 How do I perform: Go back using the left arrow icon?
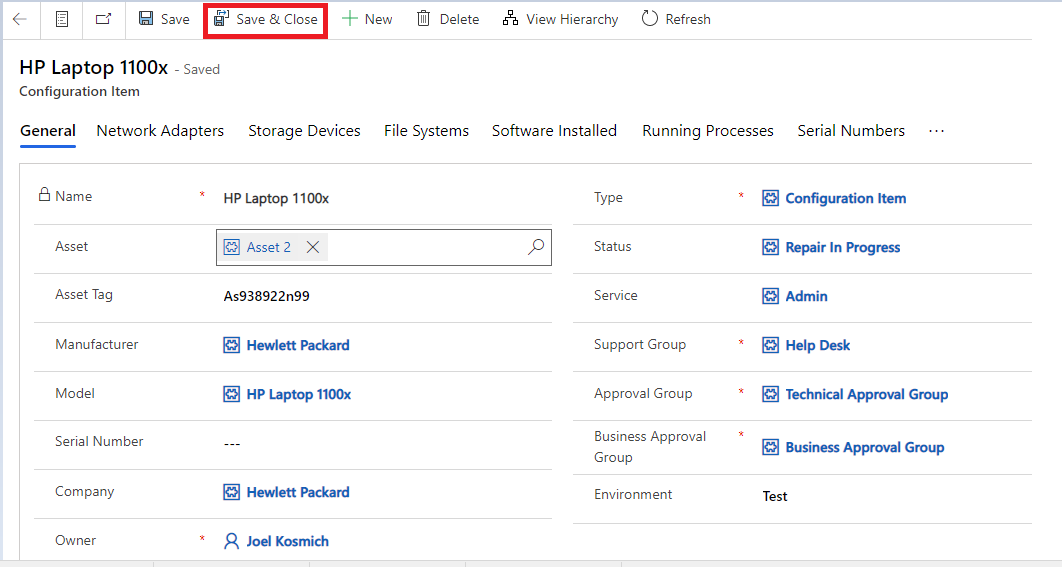[20, 19]
